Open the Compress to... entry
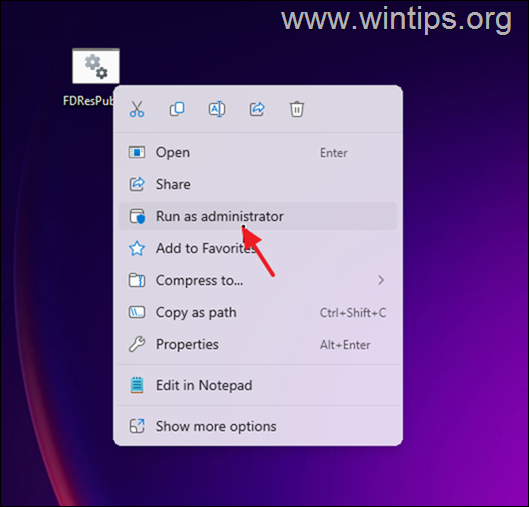Image resolution: width=529 pixels, height=507 pixels. (x=258, y=280)
